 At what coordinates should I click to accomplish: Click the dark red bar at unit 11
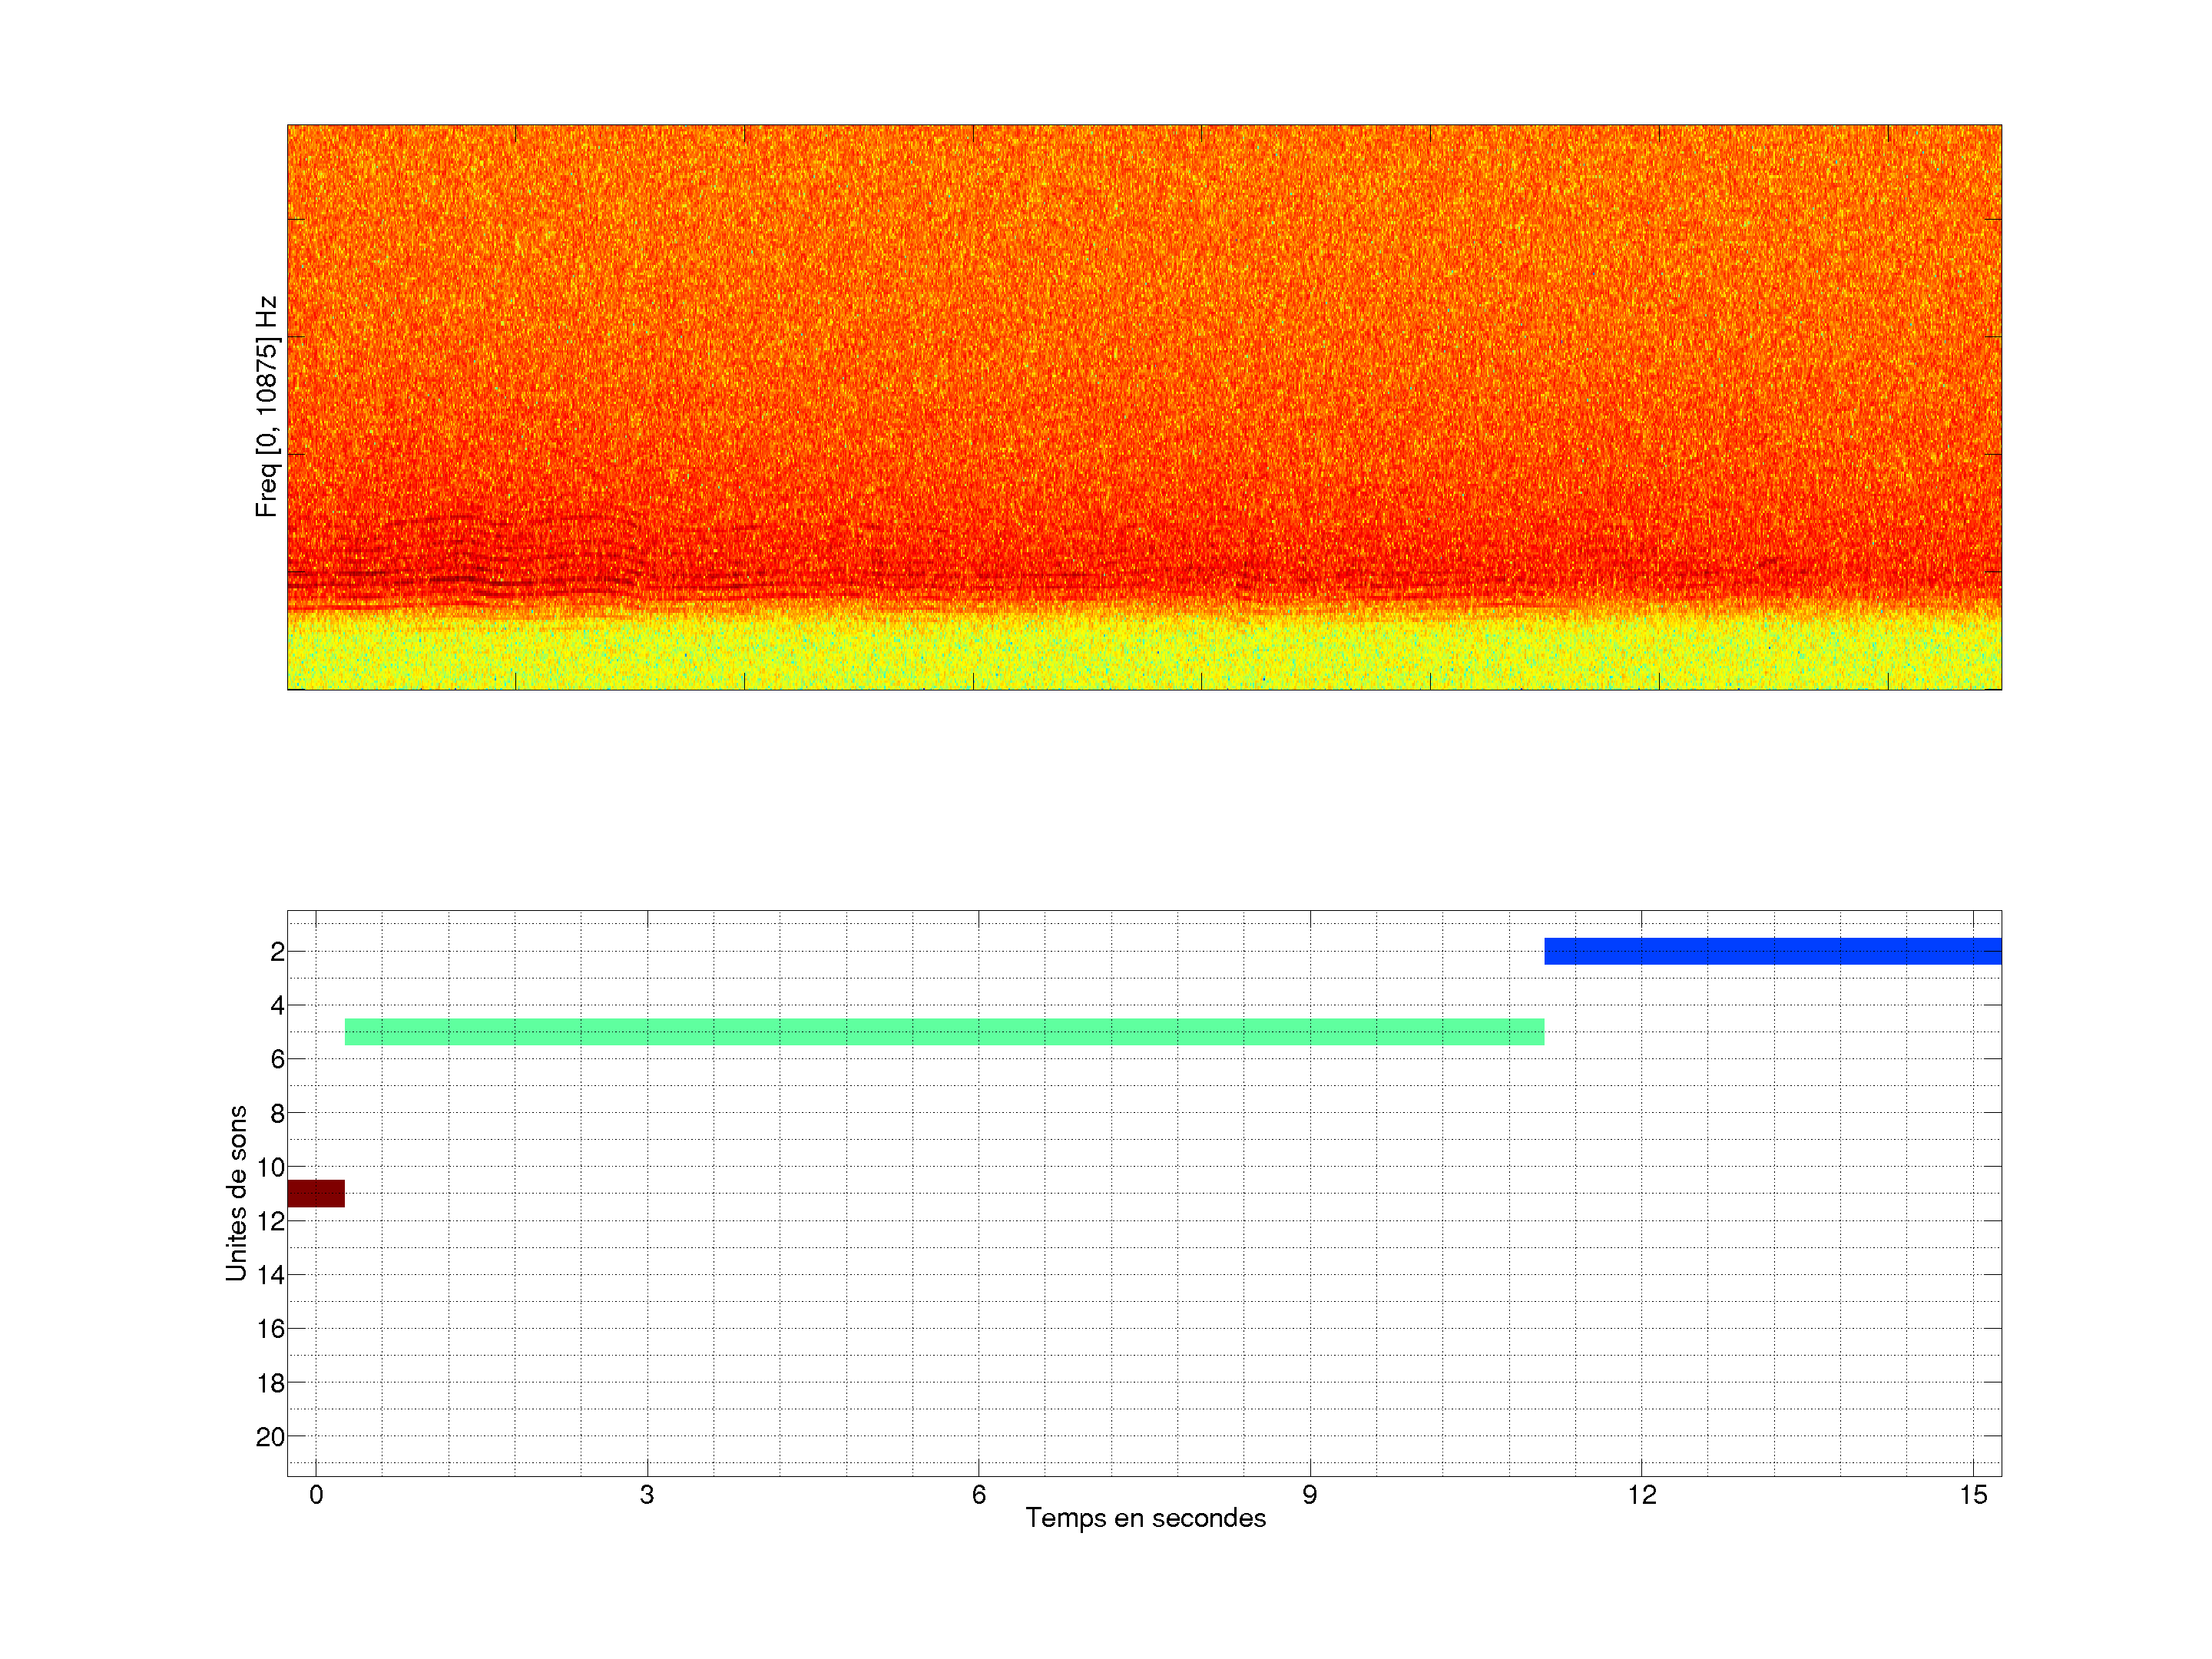(316, 1193)
